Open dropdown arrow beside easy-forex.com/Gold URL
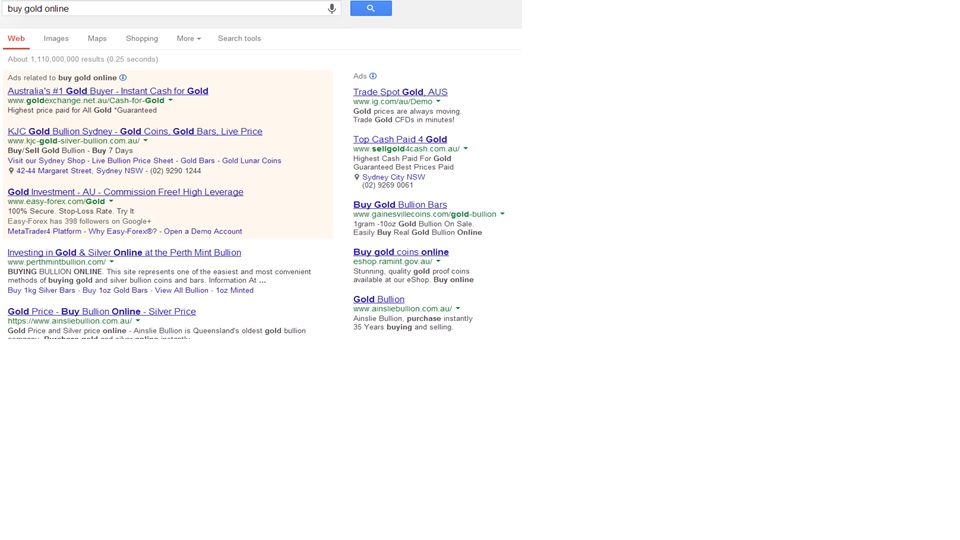This screenshot has height=540, width=960. [x=111, y=201]
